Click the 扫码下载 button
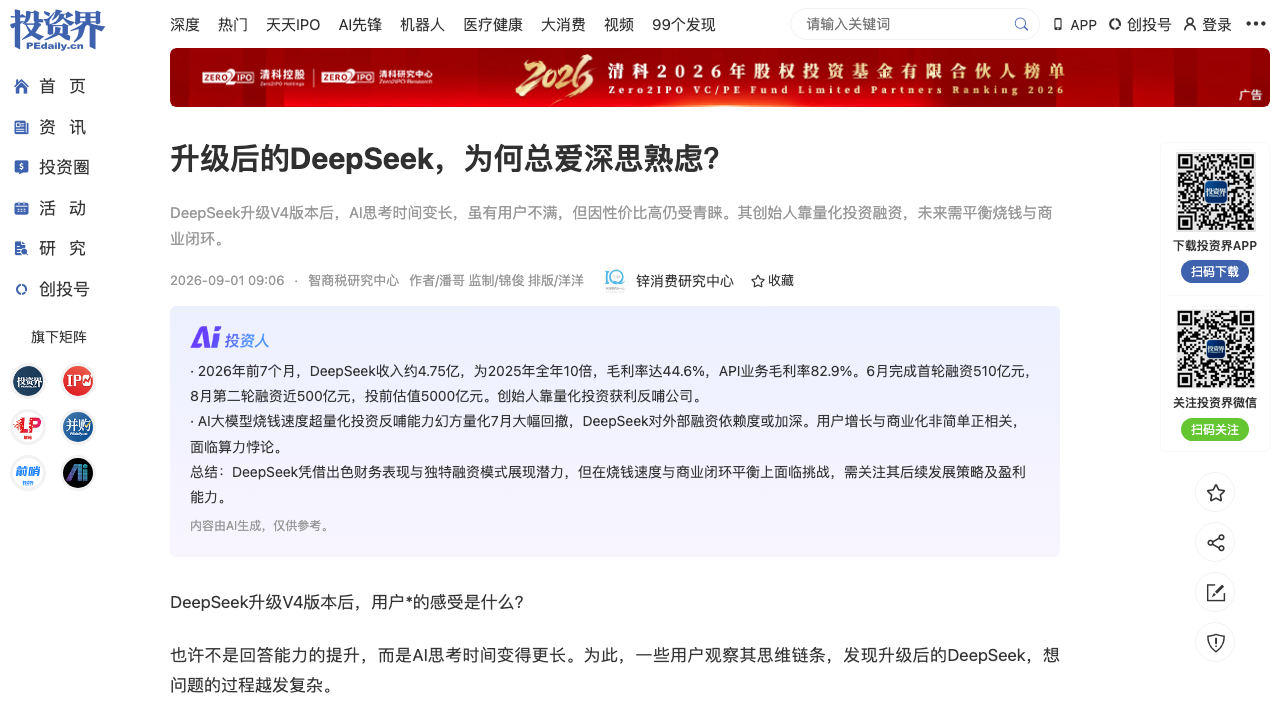 (x=1215, y=271)
